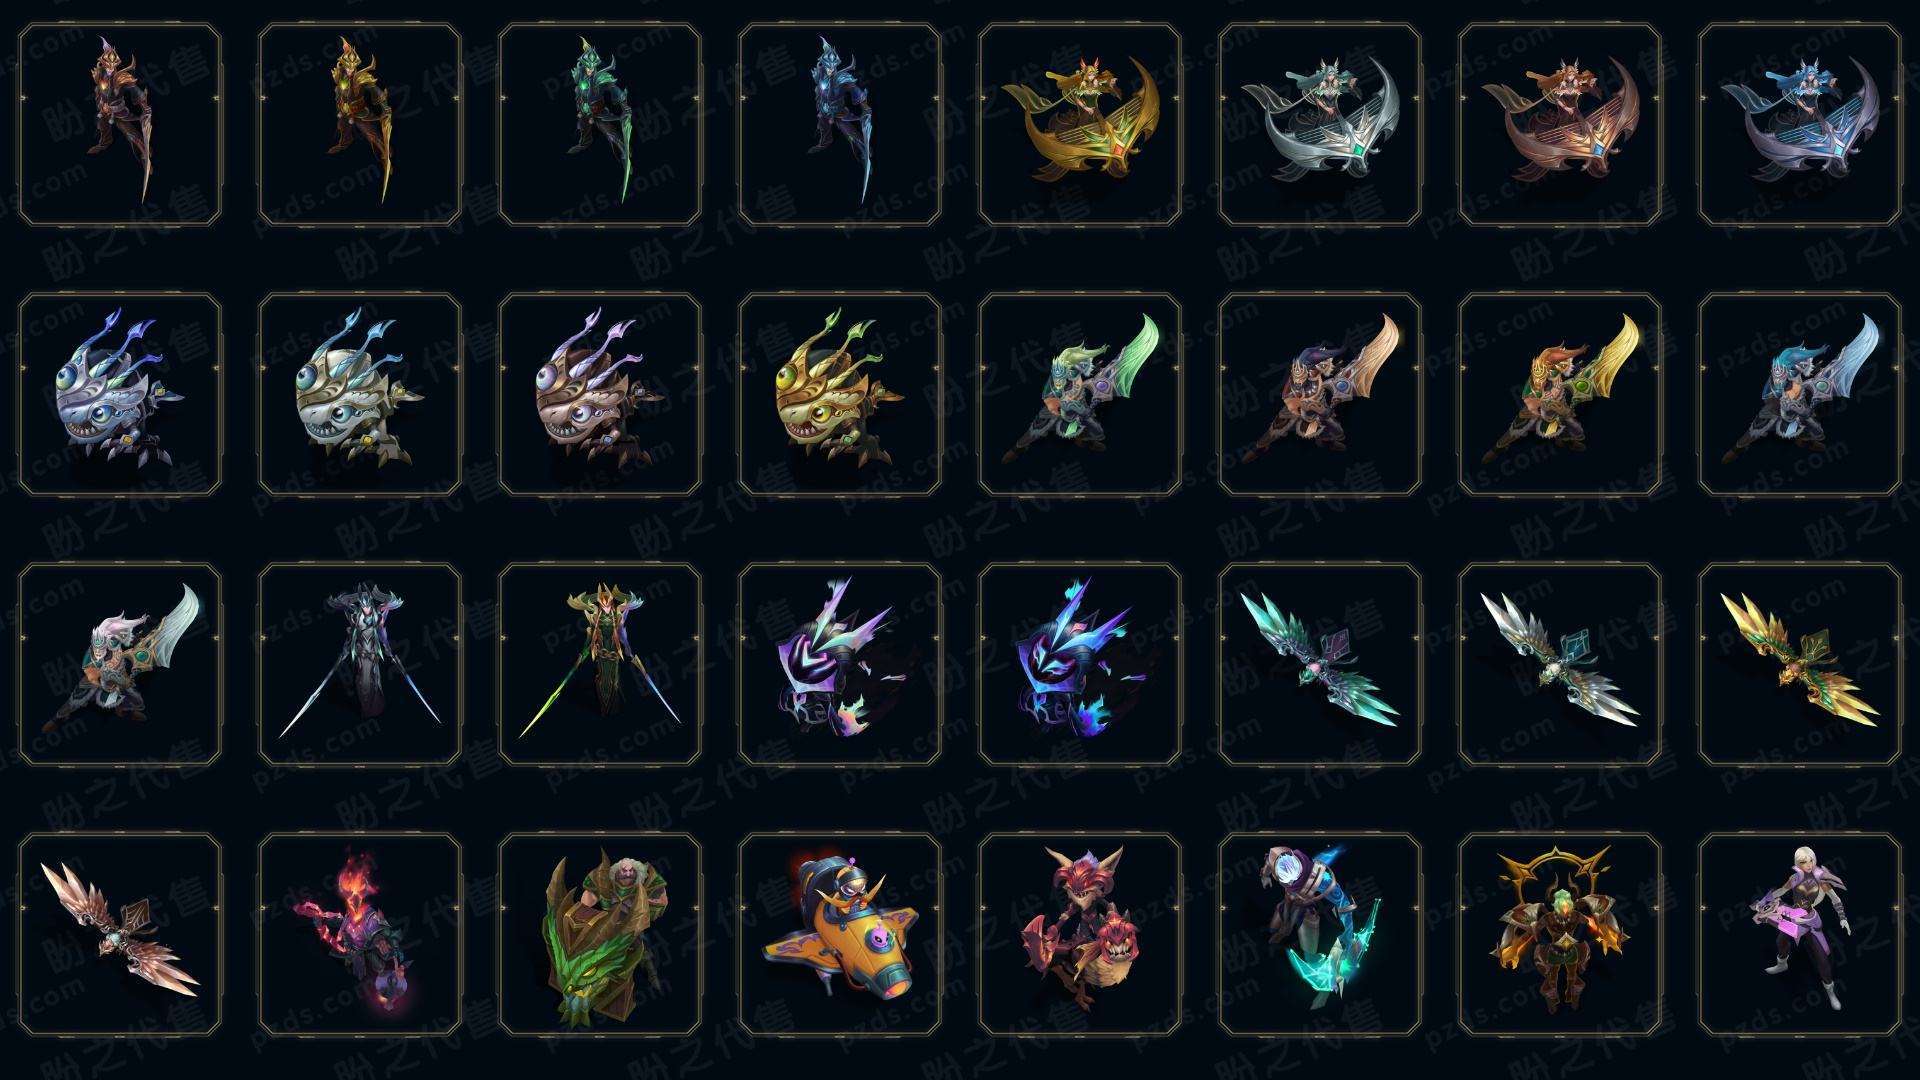Screen dimensions: 1920x1080
Task: Select the green glowing blade warrior skin
Action: pyautogui.click(x=600, y=125)
